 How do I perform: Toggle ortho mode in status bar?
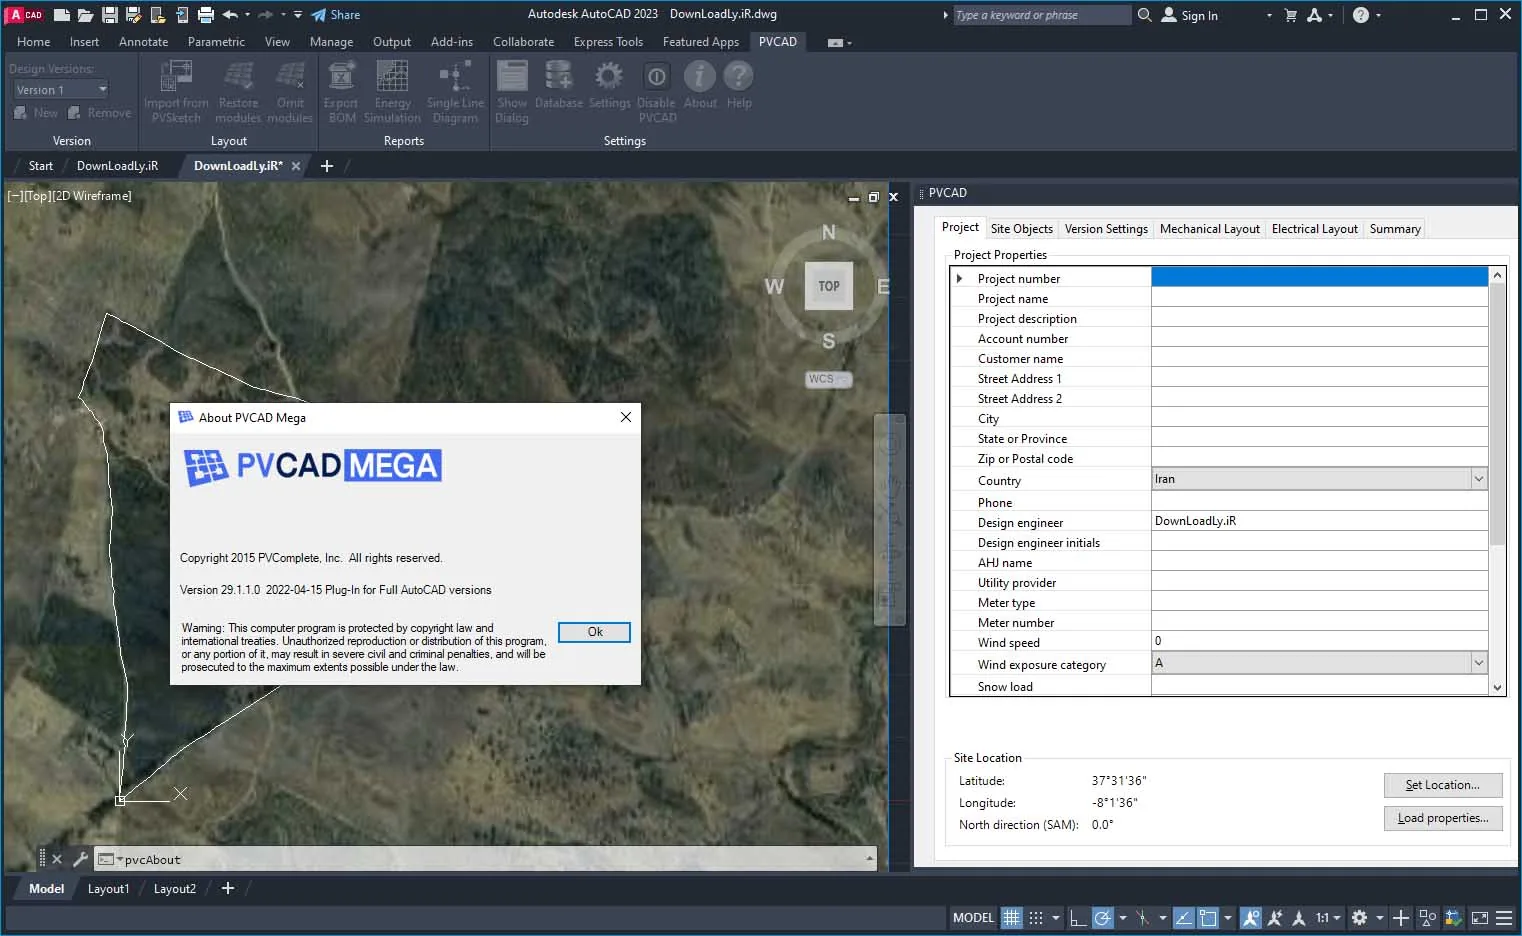[x=1078, y=917]
